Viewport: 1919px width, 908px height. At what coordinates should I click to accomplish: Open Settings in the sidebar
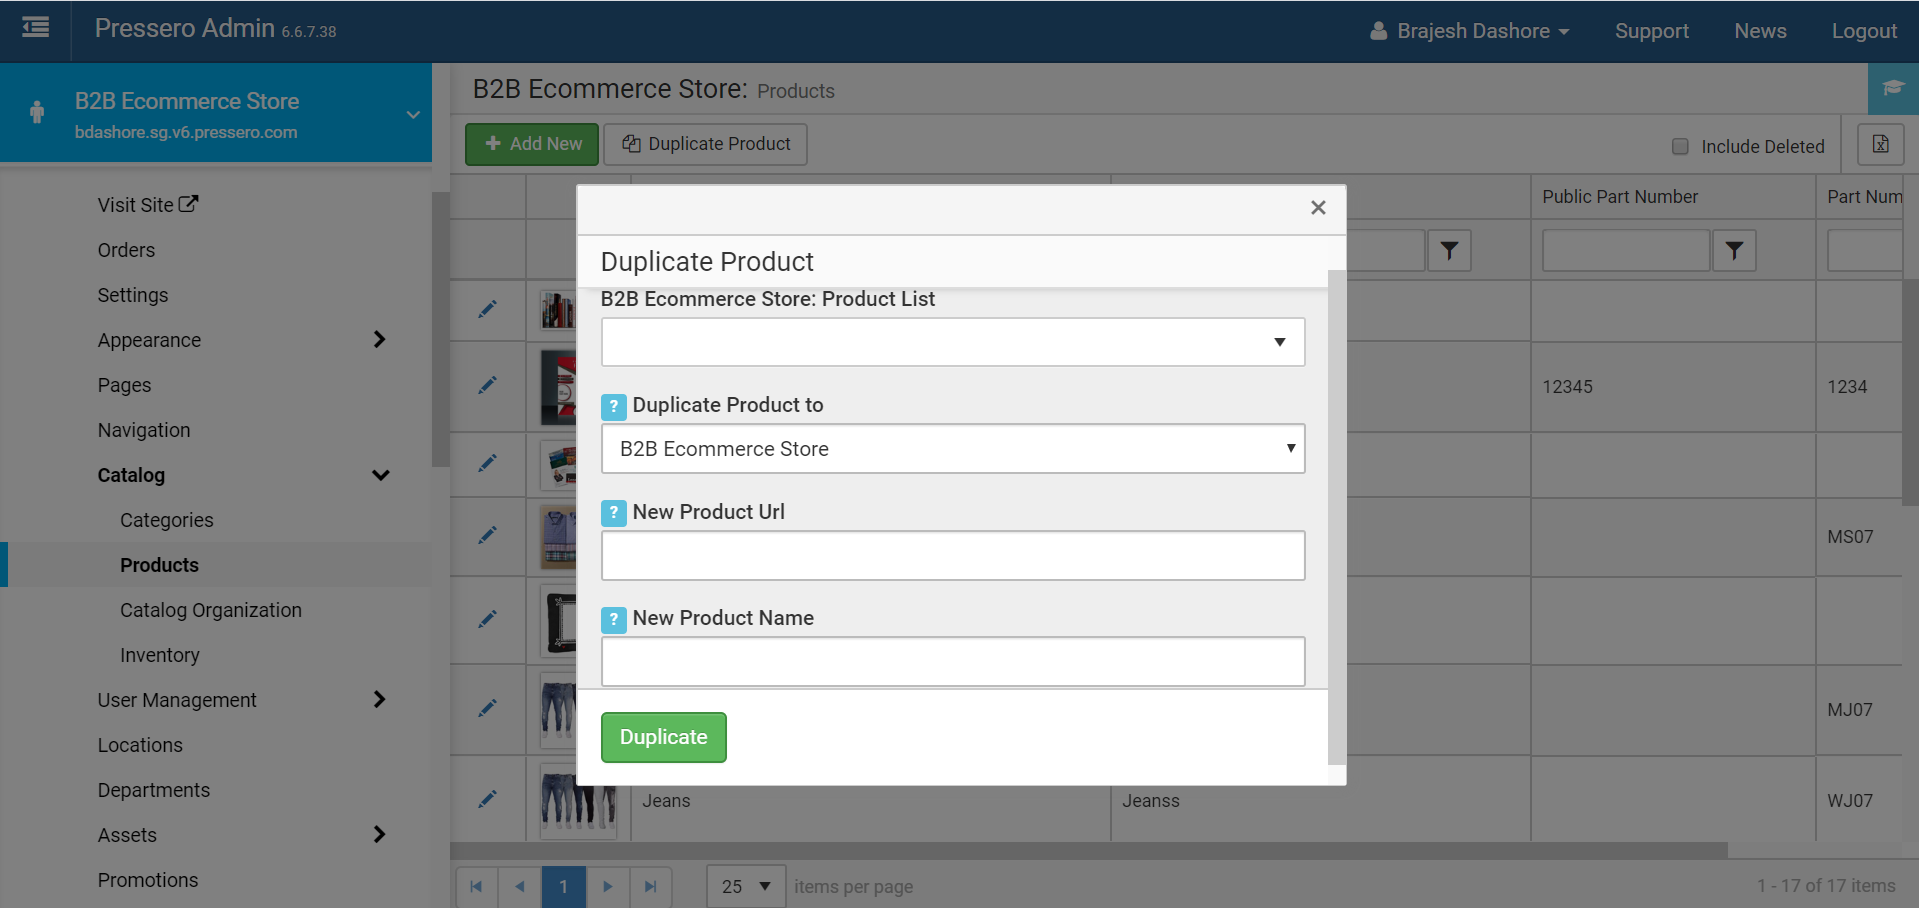133,295
